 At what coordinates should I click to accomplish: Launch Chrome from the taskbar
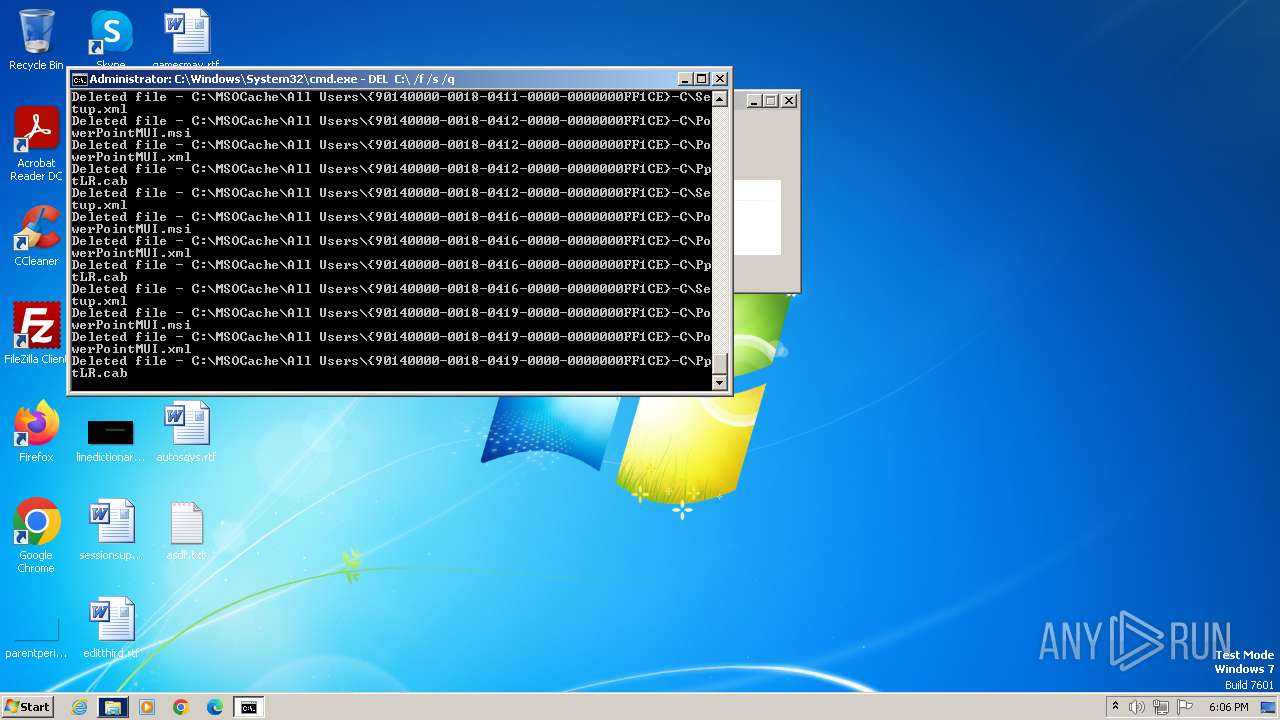coord(181,707)
